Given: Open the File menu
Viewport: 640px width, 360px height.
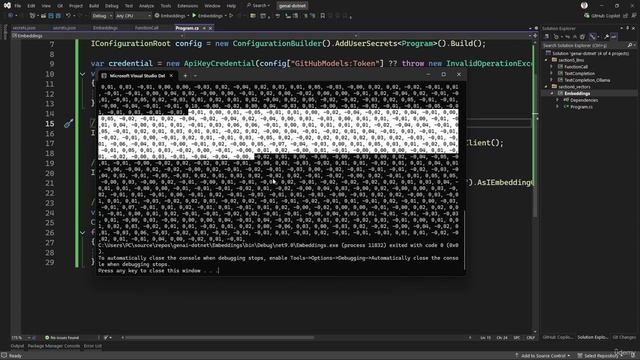Looking at the screenshot, I should tap(18, 6).
